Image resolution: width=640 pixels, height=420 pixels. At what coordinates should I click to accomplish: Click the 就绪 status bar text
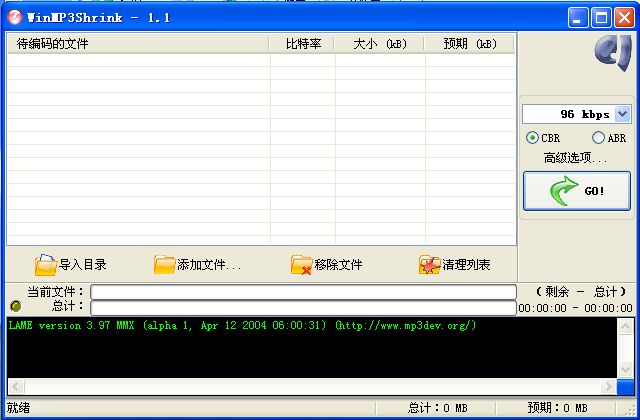pyautogui.click(x=18, y=408)
